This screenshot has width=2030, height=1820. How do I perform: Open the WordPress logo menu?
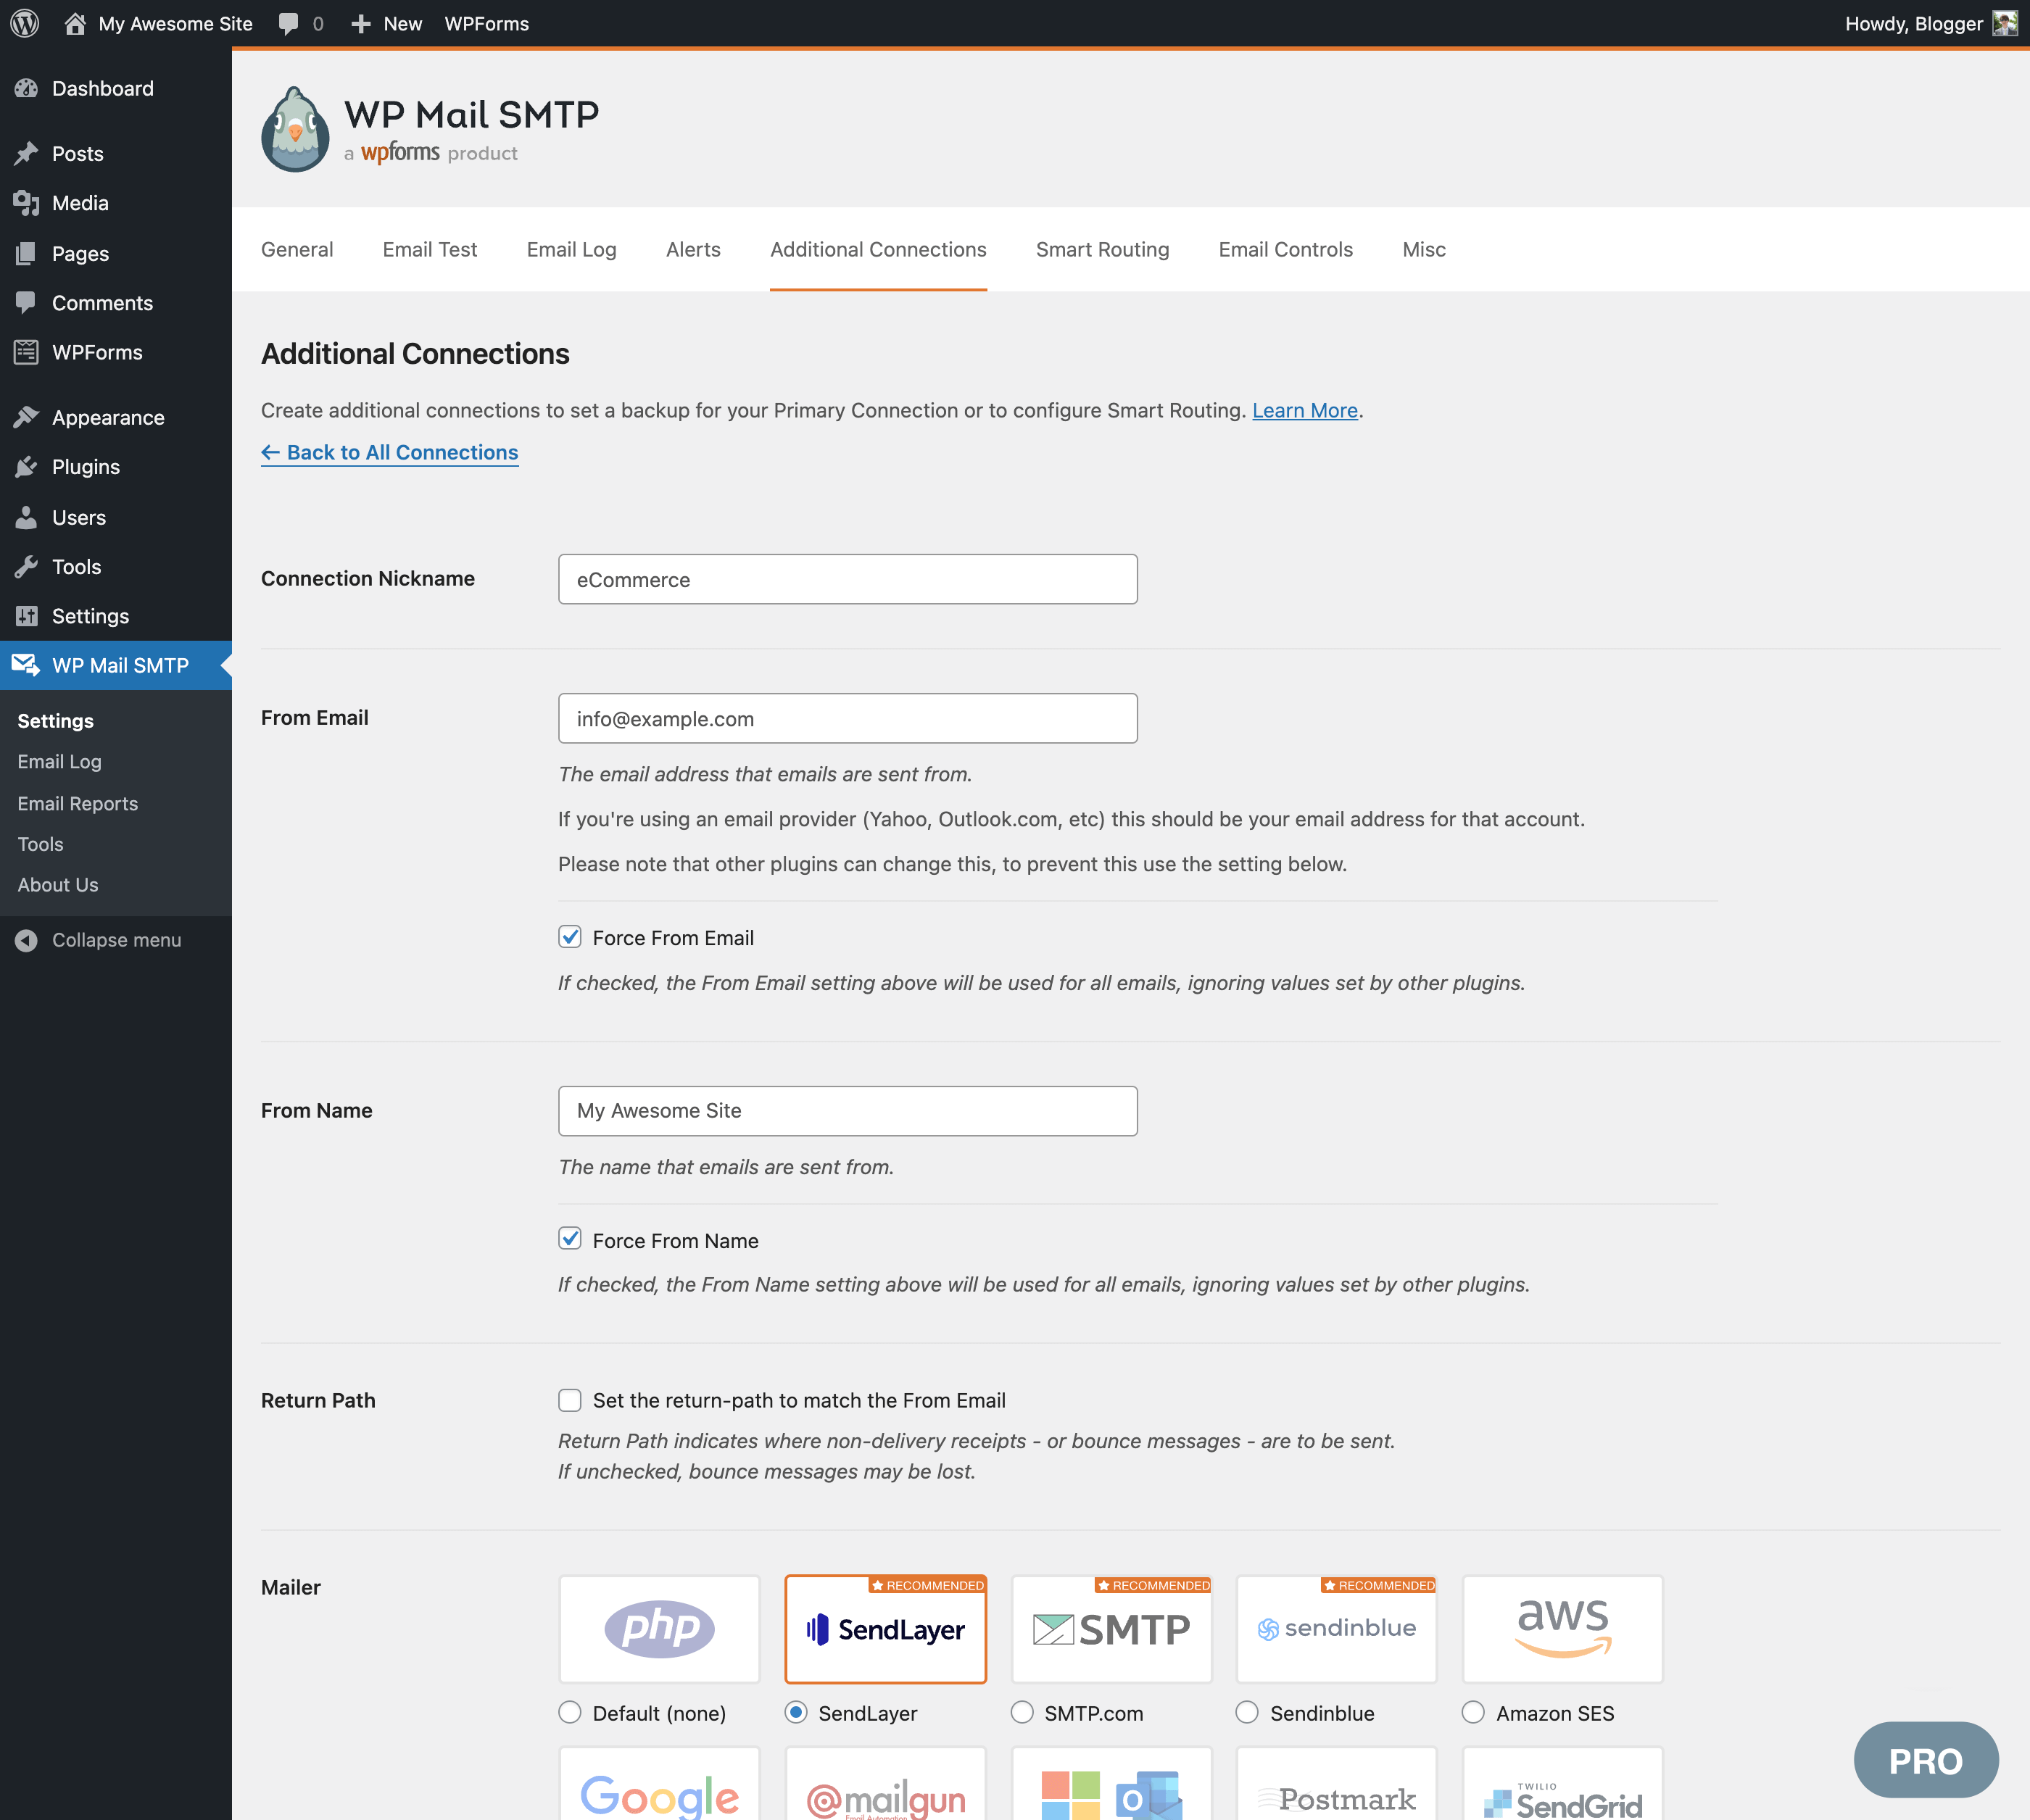tap(25, 23)
